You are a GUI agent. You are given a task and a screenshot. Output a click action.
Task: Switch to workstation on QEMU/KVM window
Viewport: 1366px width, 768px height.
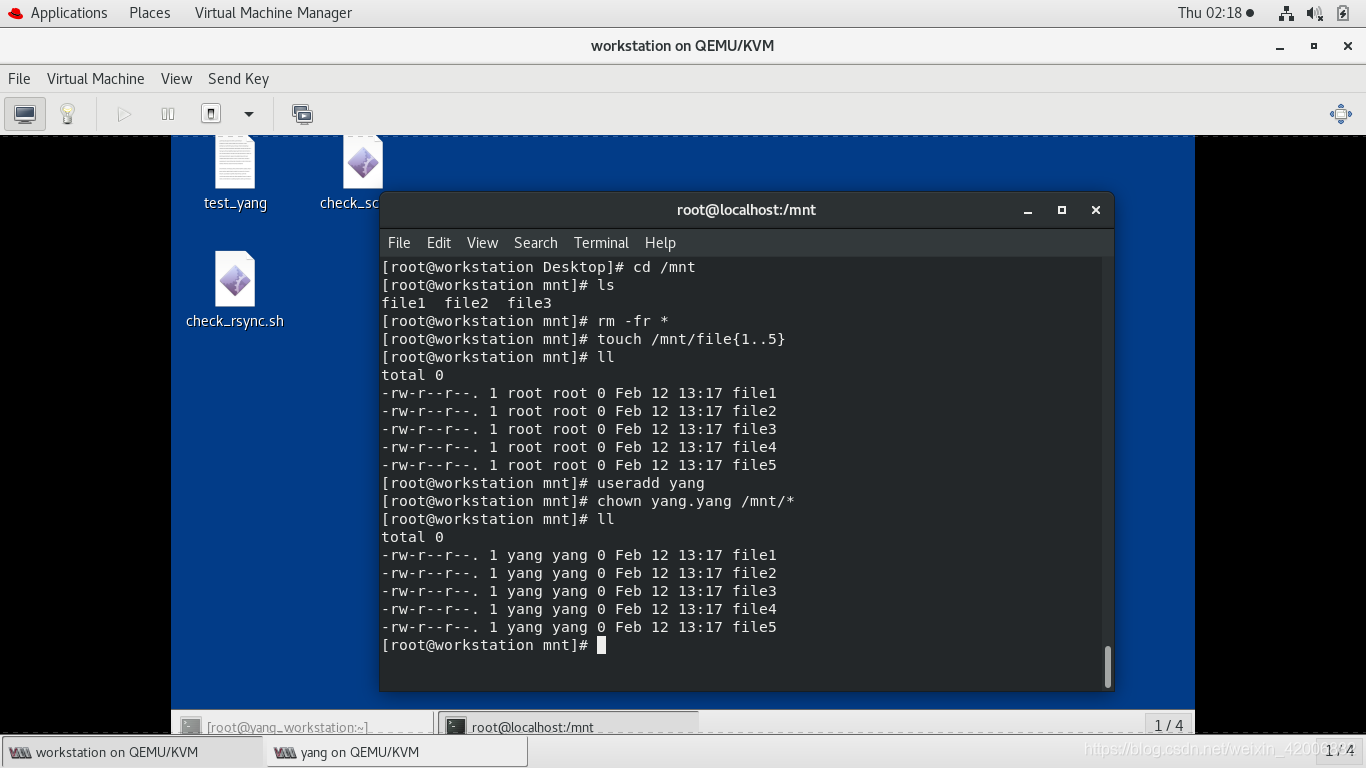(132, 752)
